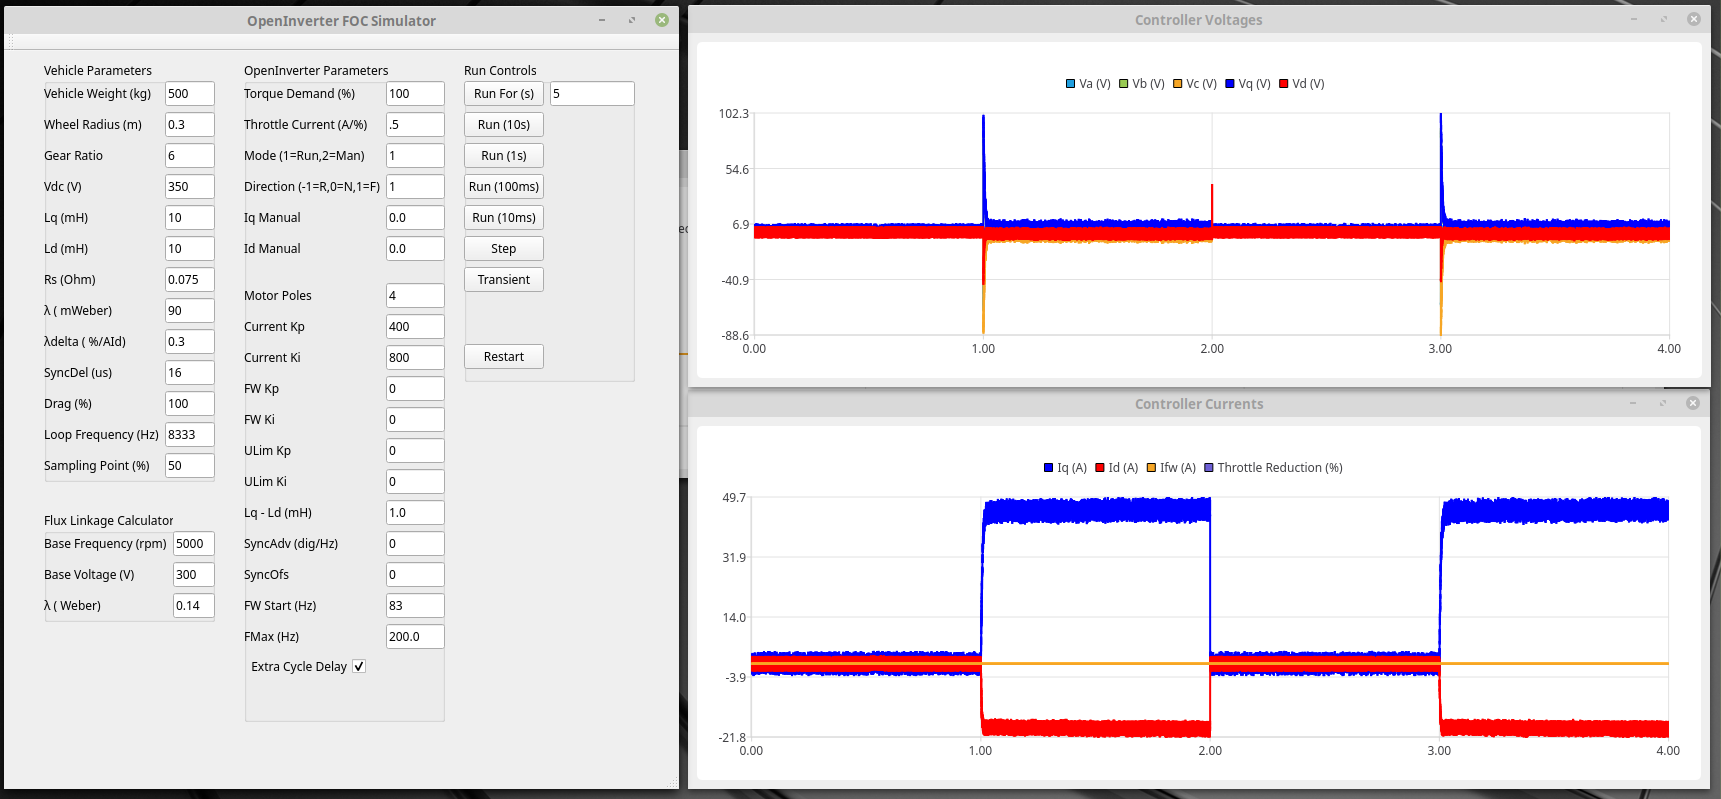Click the Step button

(x=503, y=249)
